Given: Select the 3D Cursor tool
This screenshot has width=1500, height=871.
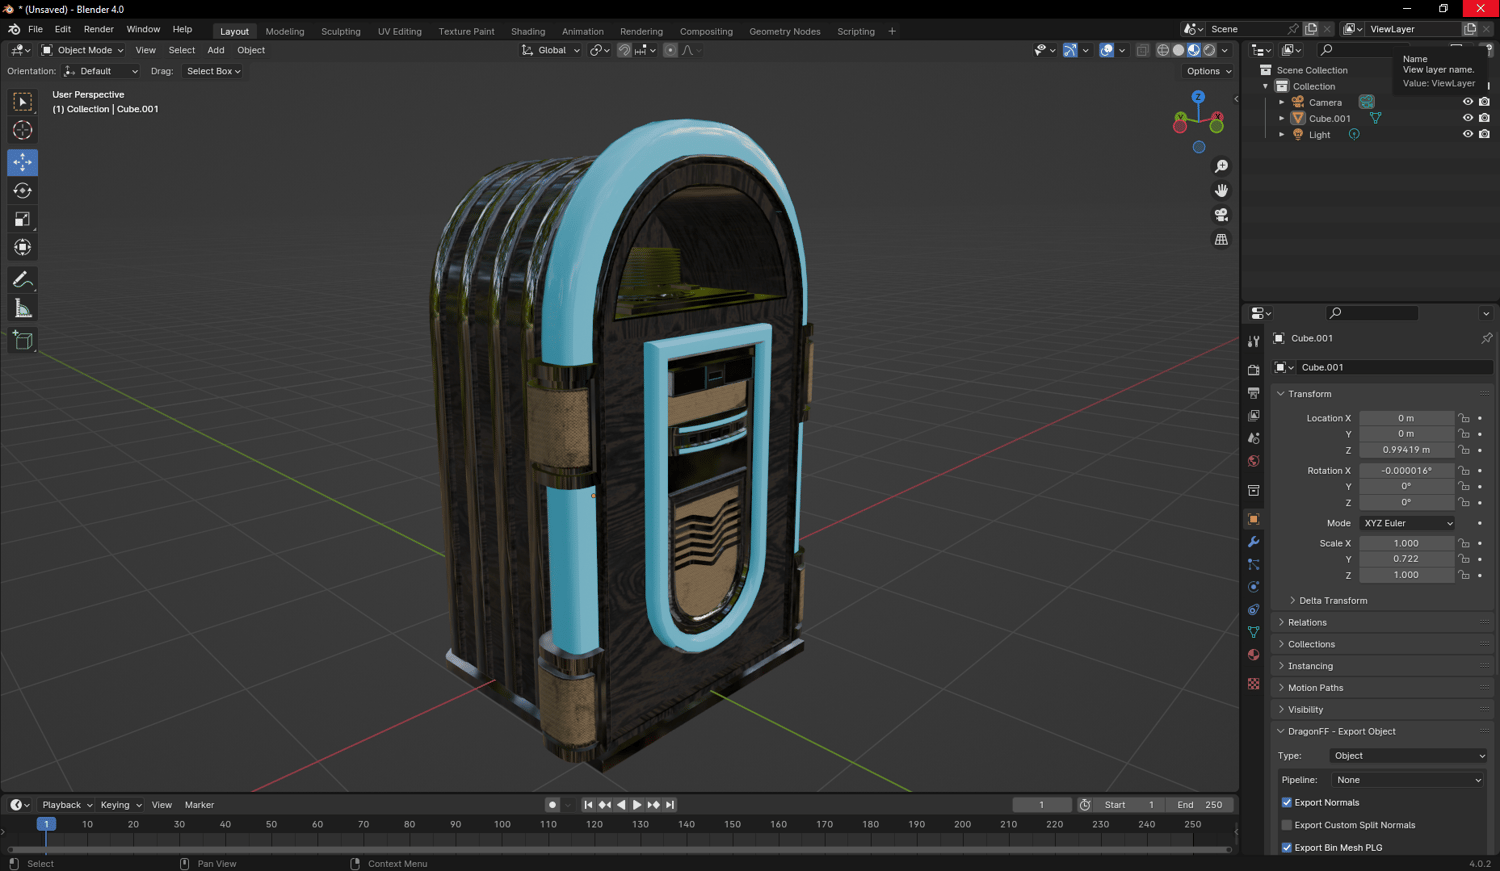Looking at the screenshot, I should pyautogui.click(x=22, y=130).
